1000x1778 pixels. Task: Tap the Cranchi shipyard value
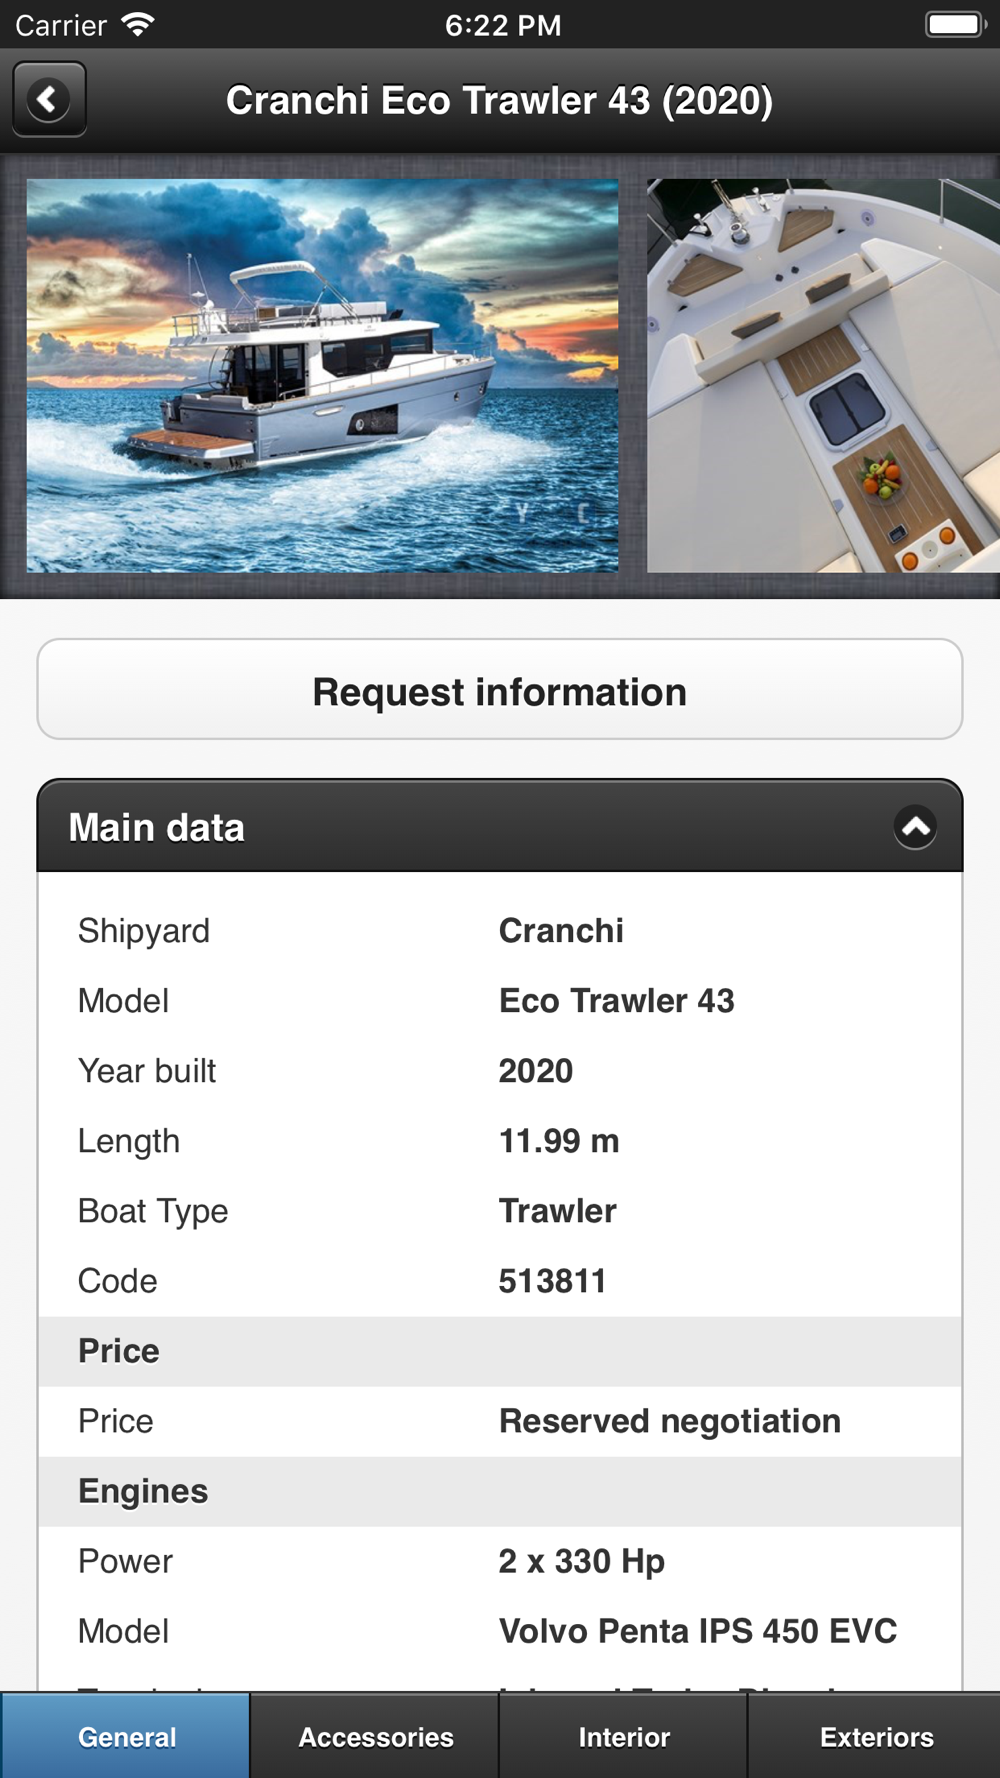(561, 931)
